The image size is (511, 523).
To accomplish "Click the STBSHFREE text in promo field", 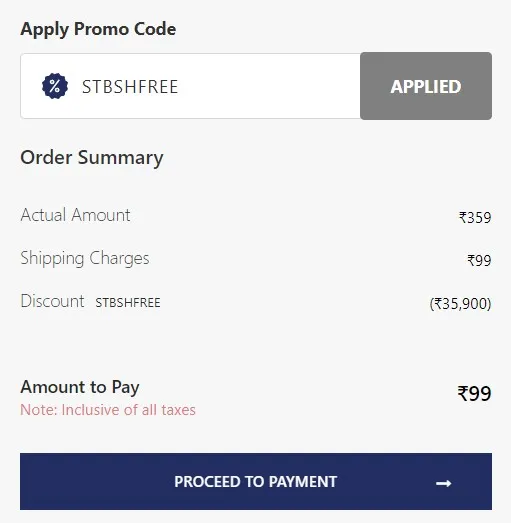I will pyautogui.click(x=130, y=87).
